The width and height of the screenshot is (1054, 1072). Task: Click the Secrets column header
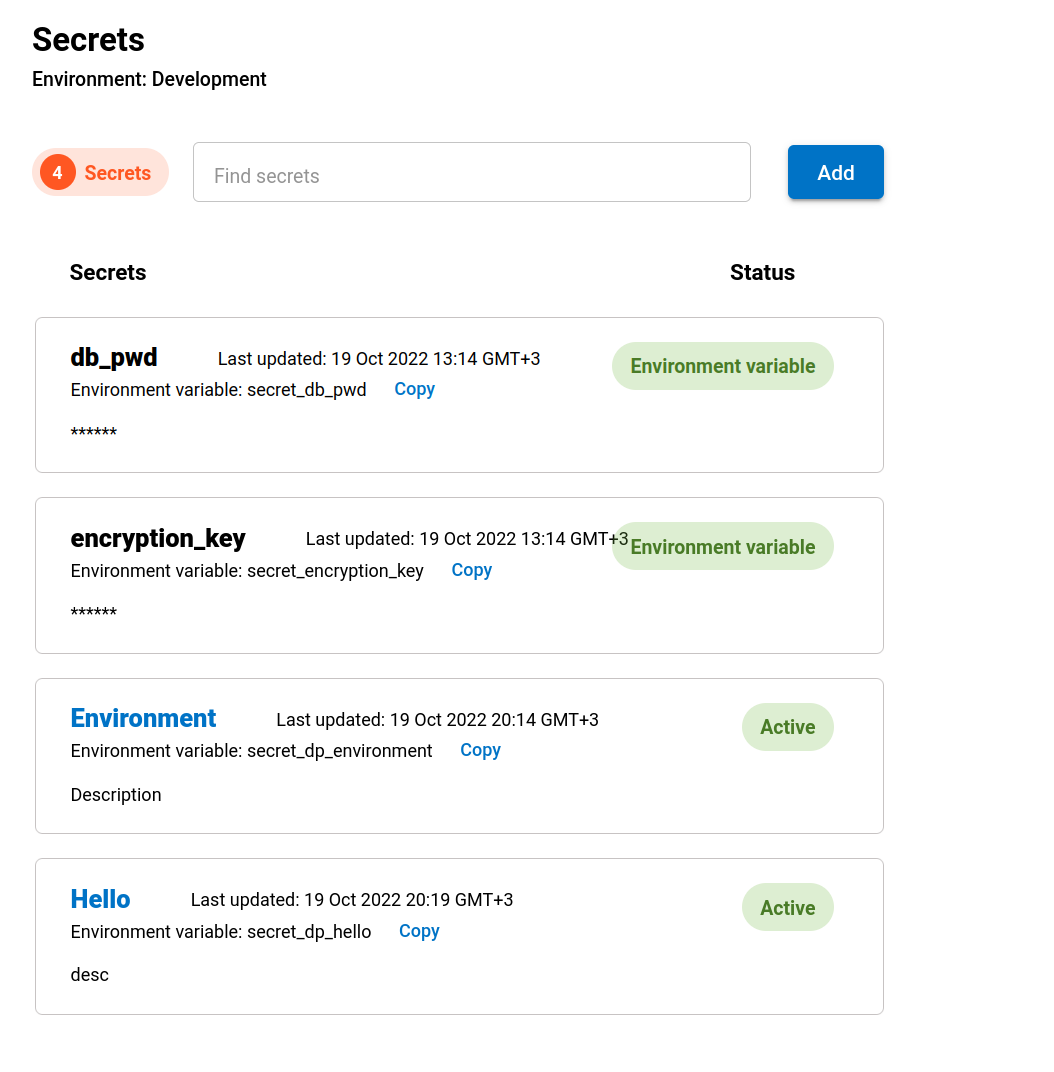(108, 273)
